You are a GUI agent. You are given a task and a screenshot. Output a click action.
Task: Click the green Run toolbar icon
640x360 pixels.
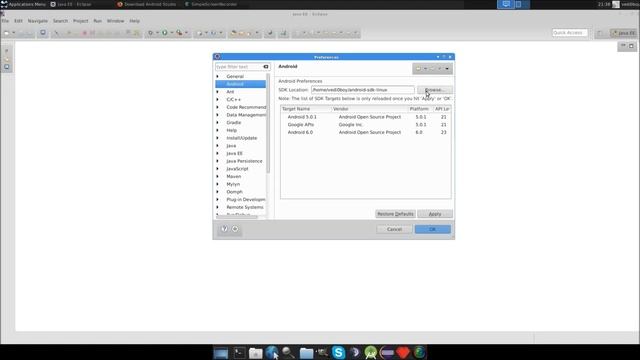point(164,33)
